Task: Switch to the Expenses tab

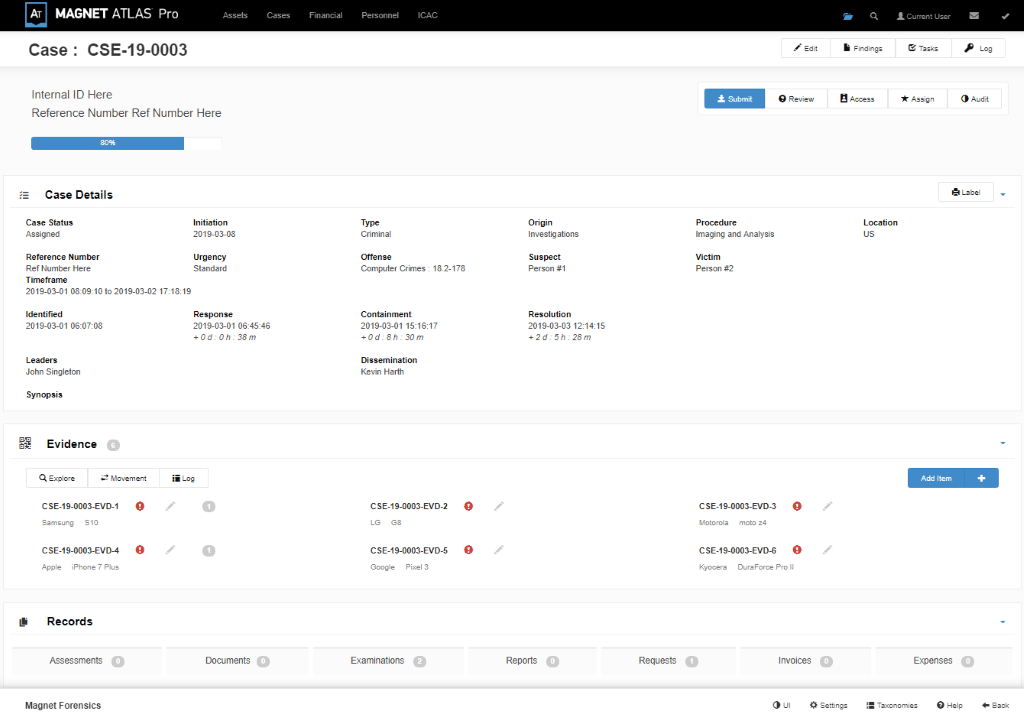Action: click(944, 661)
